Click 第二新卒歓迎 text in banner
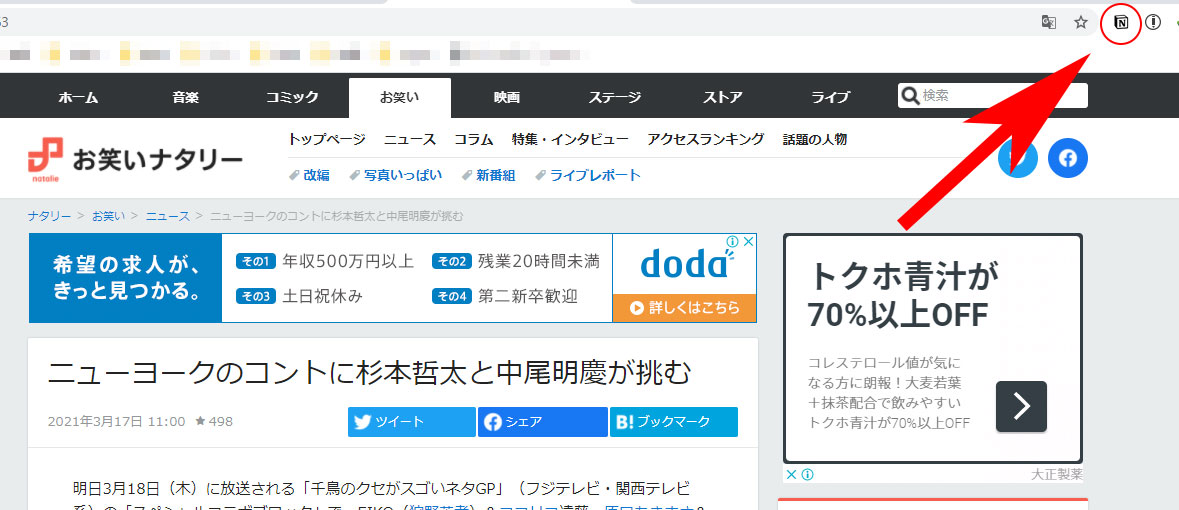The image size is (1179, 510). pyautogui.click(x=528, y=296)
